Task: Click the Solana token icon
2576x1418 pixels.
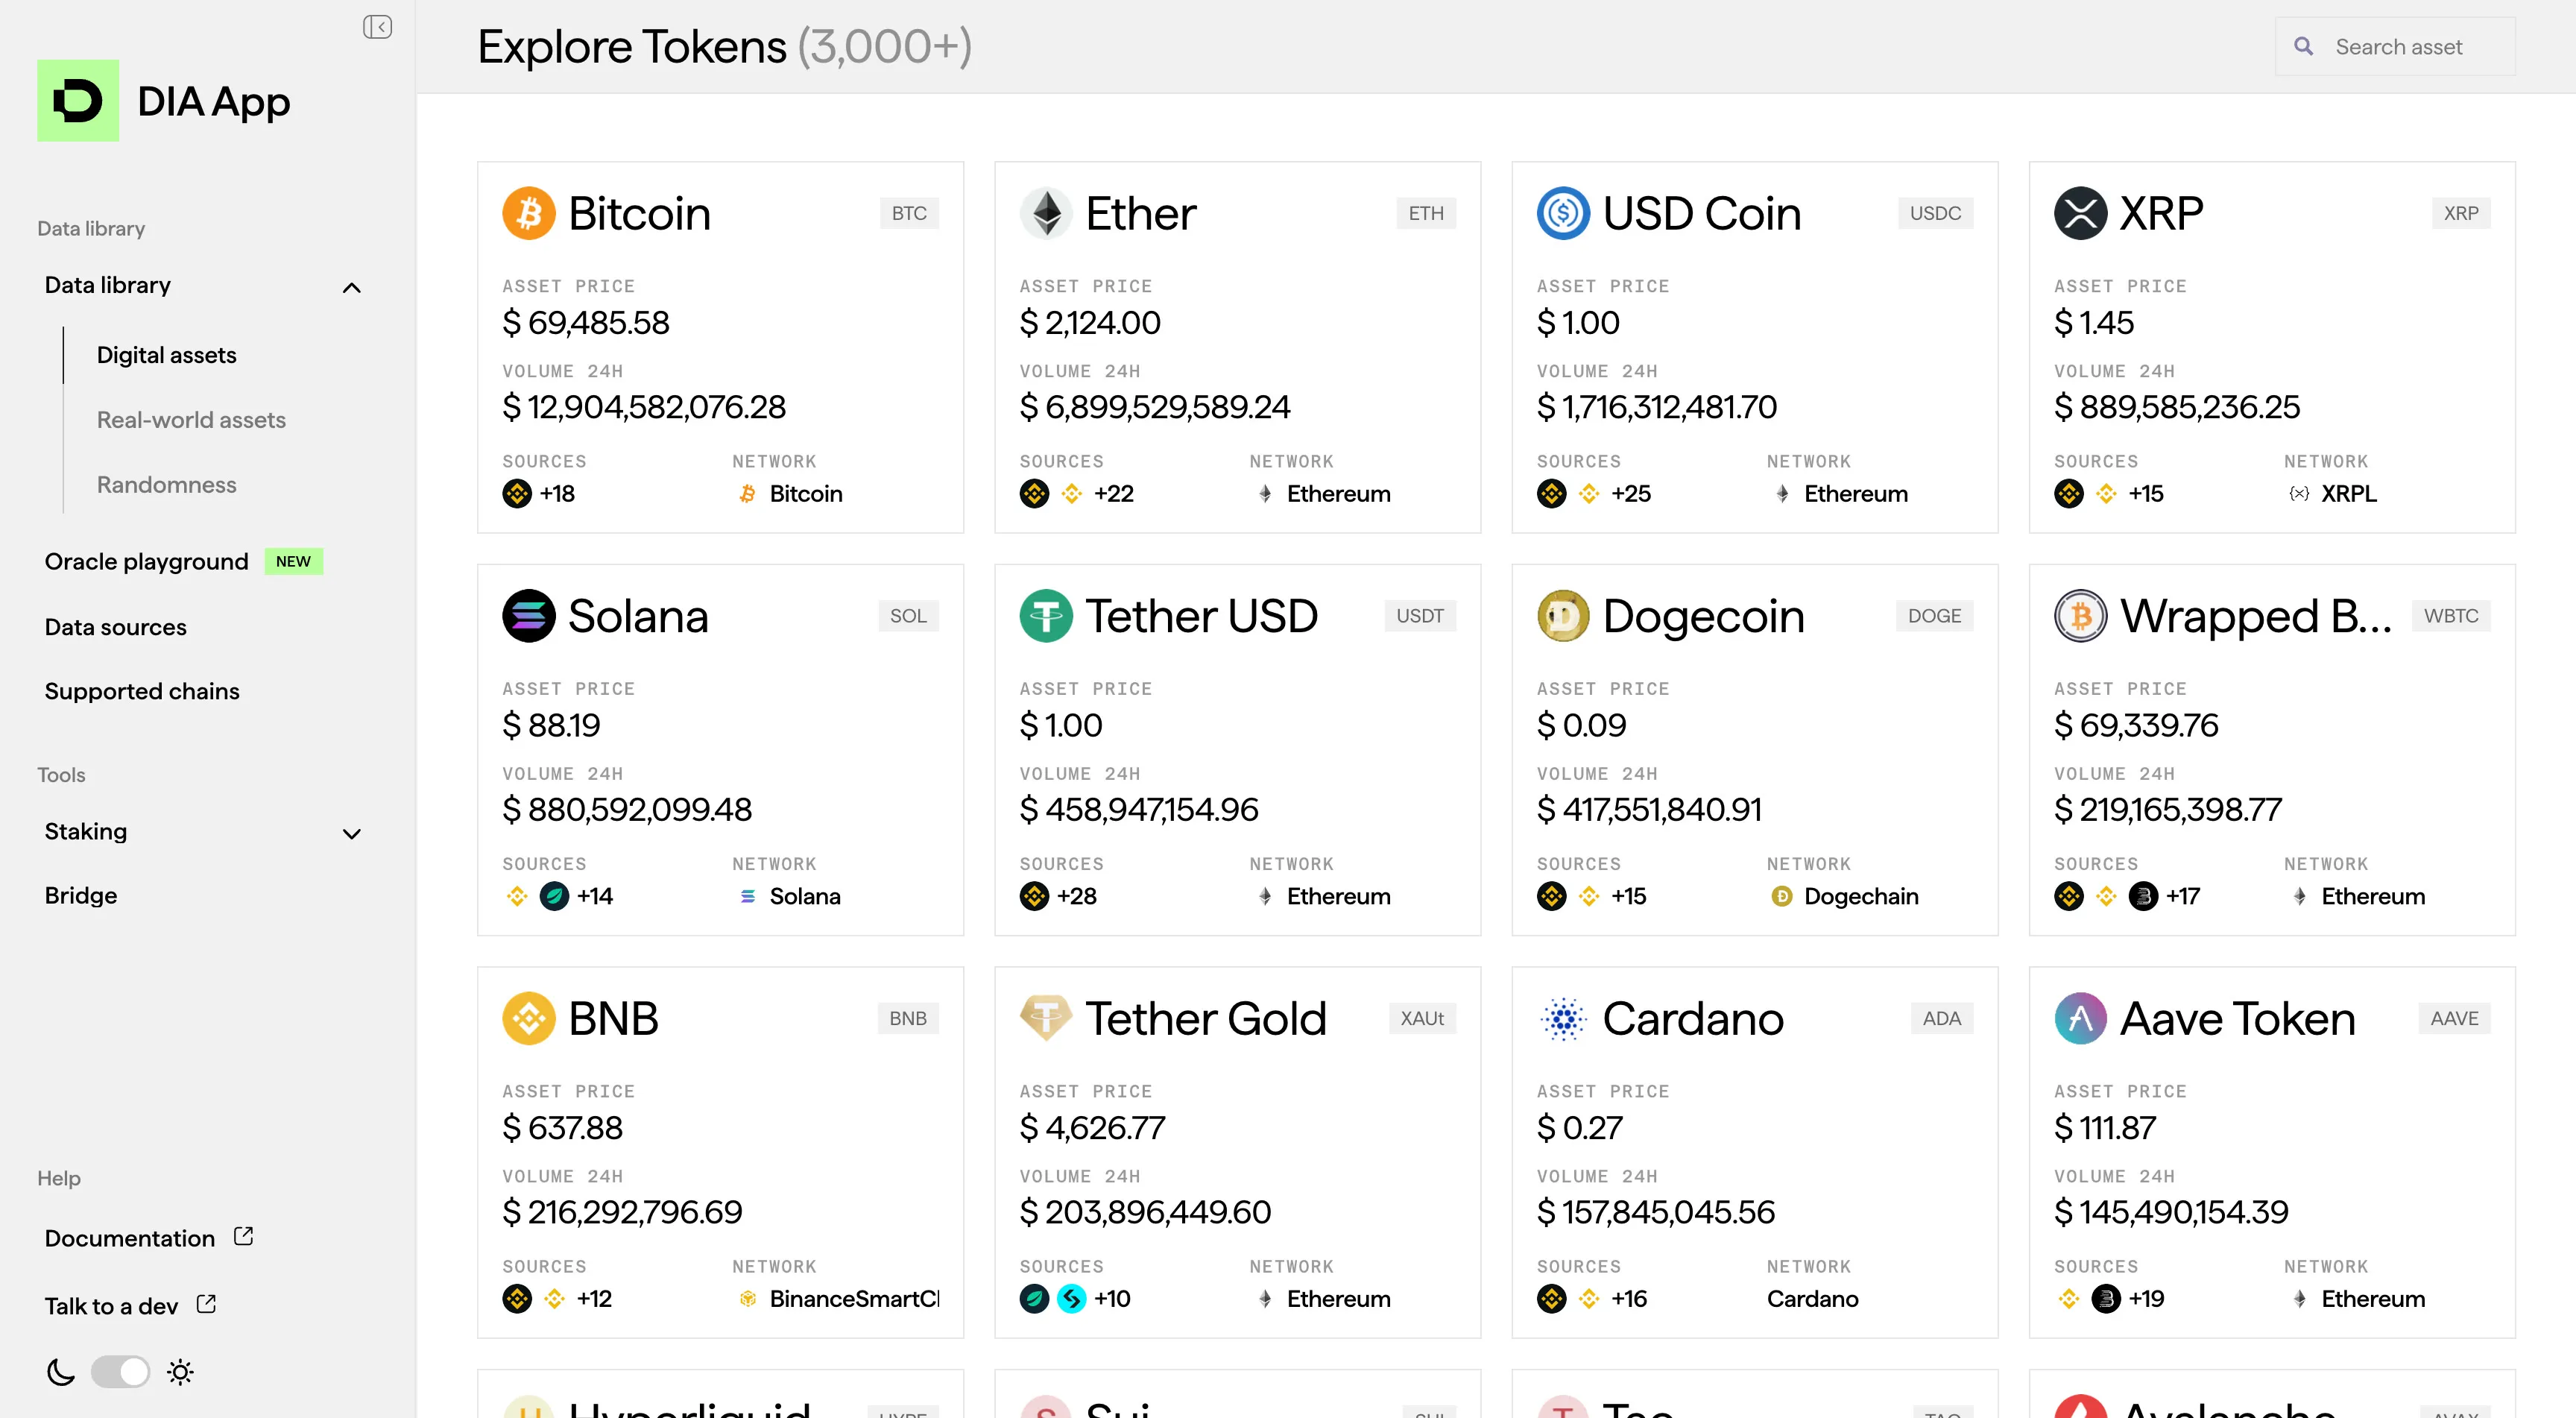Action: 528,616
